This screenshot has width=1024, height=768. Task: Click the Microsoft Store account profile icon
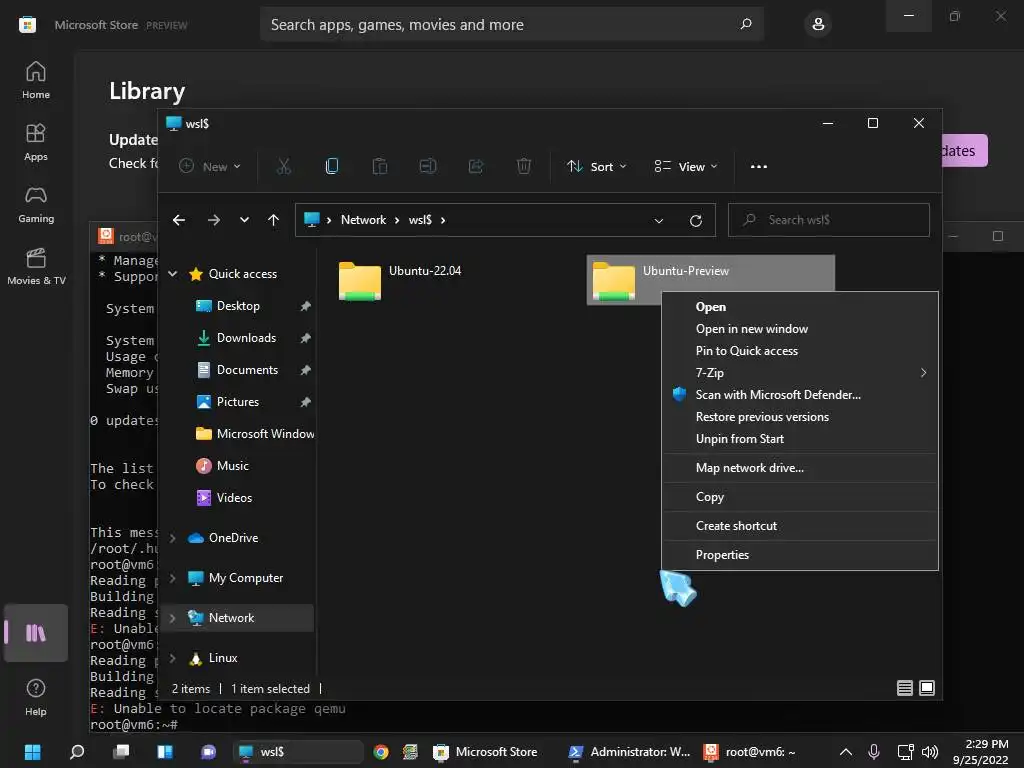818,25
